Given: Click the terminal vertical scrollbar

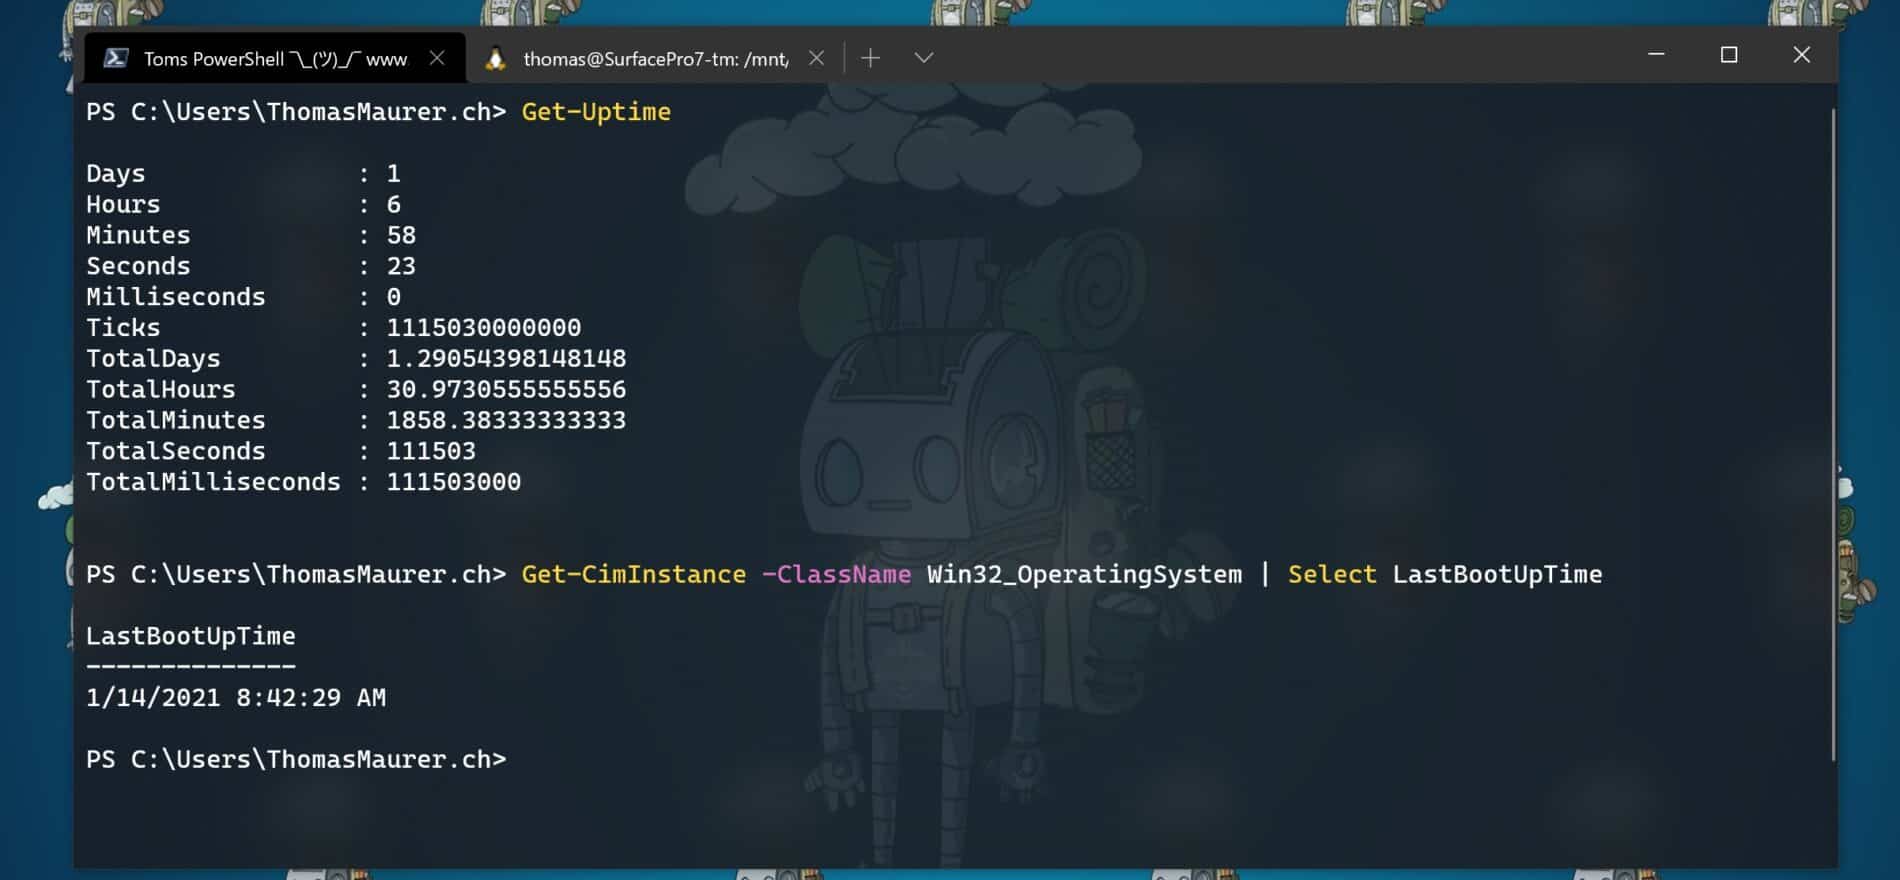Looking at the screenshot, I should pyautogui.click(x=1832, y=435).
